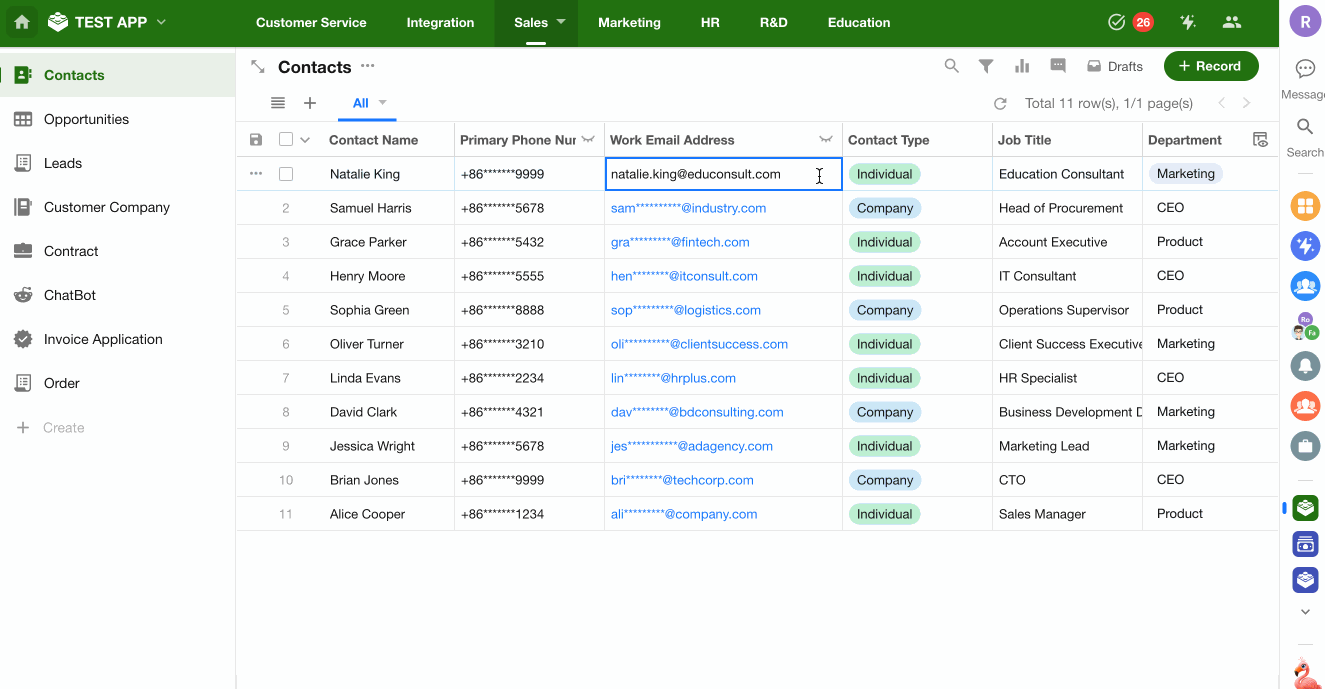Click the add view plus icon
The height and width of the screenshot is (689, 1325).
pyautogui.click(x=310, y=103)
